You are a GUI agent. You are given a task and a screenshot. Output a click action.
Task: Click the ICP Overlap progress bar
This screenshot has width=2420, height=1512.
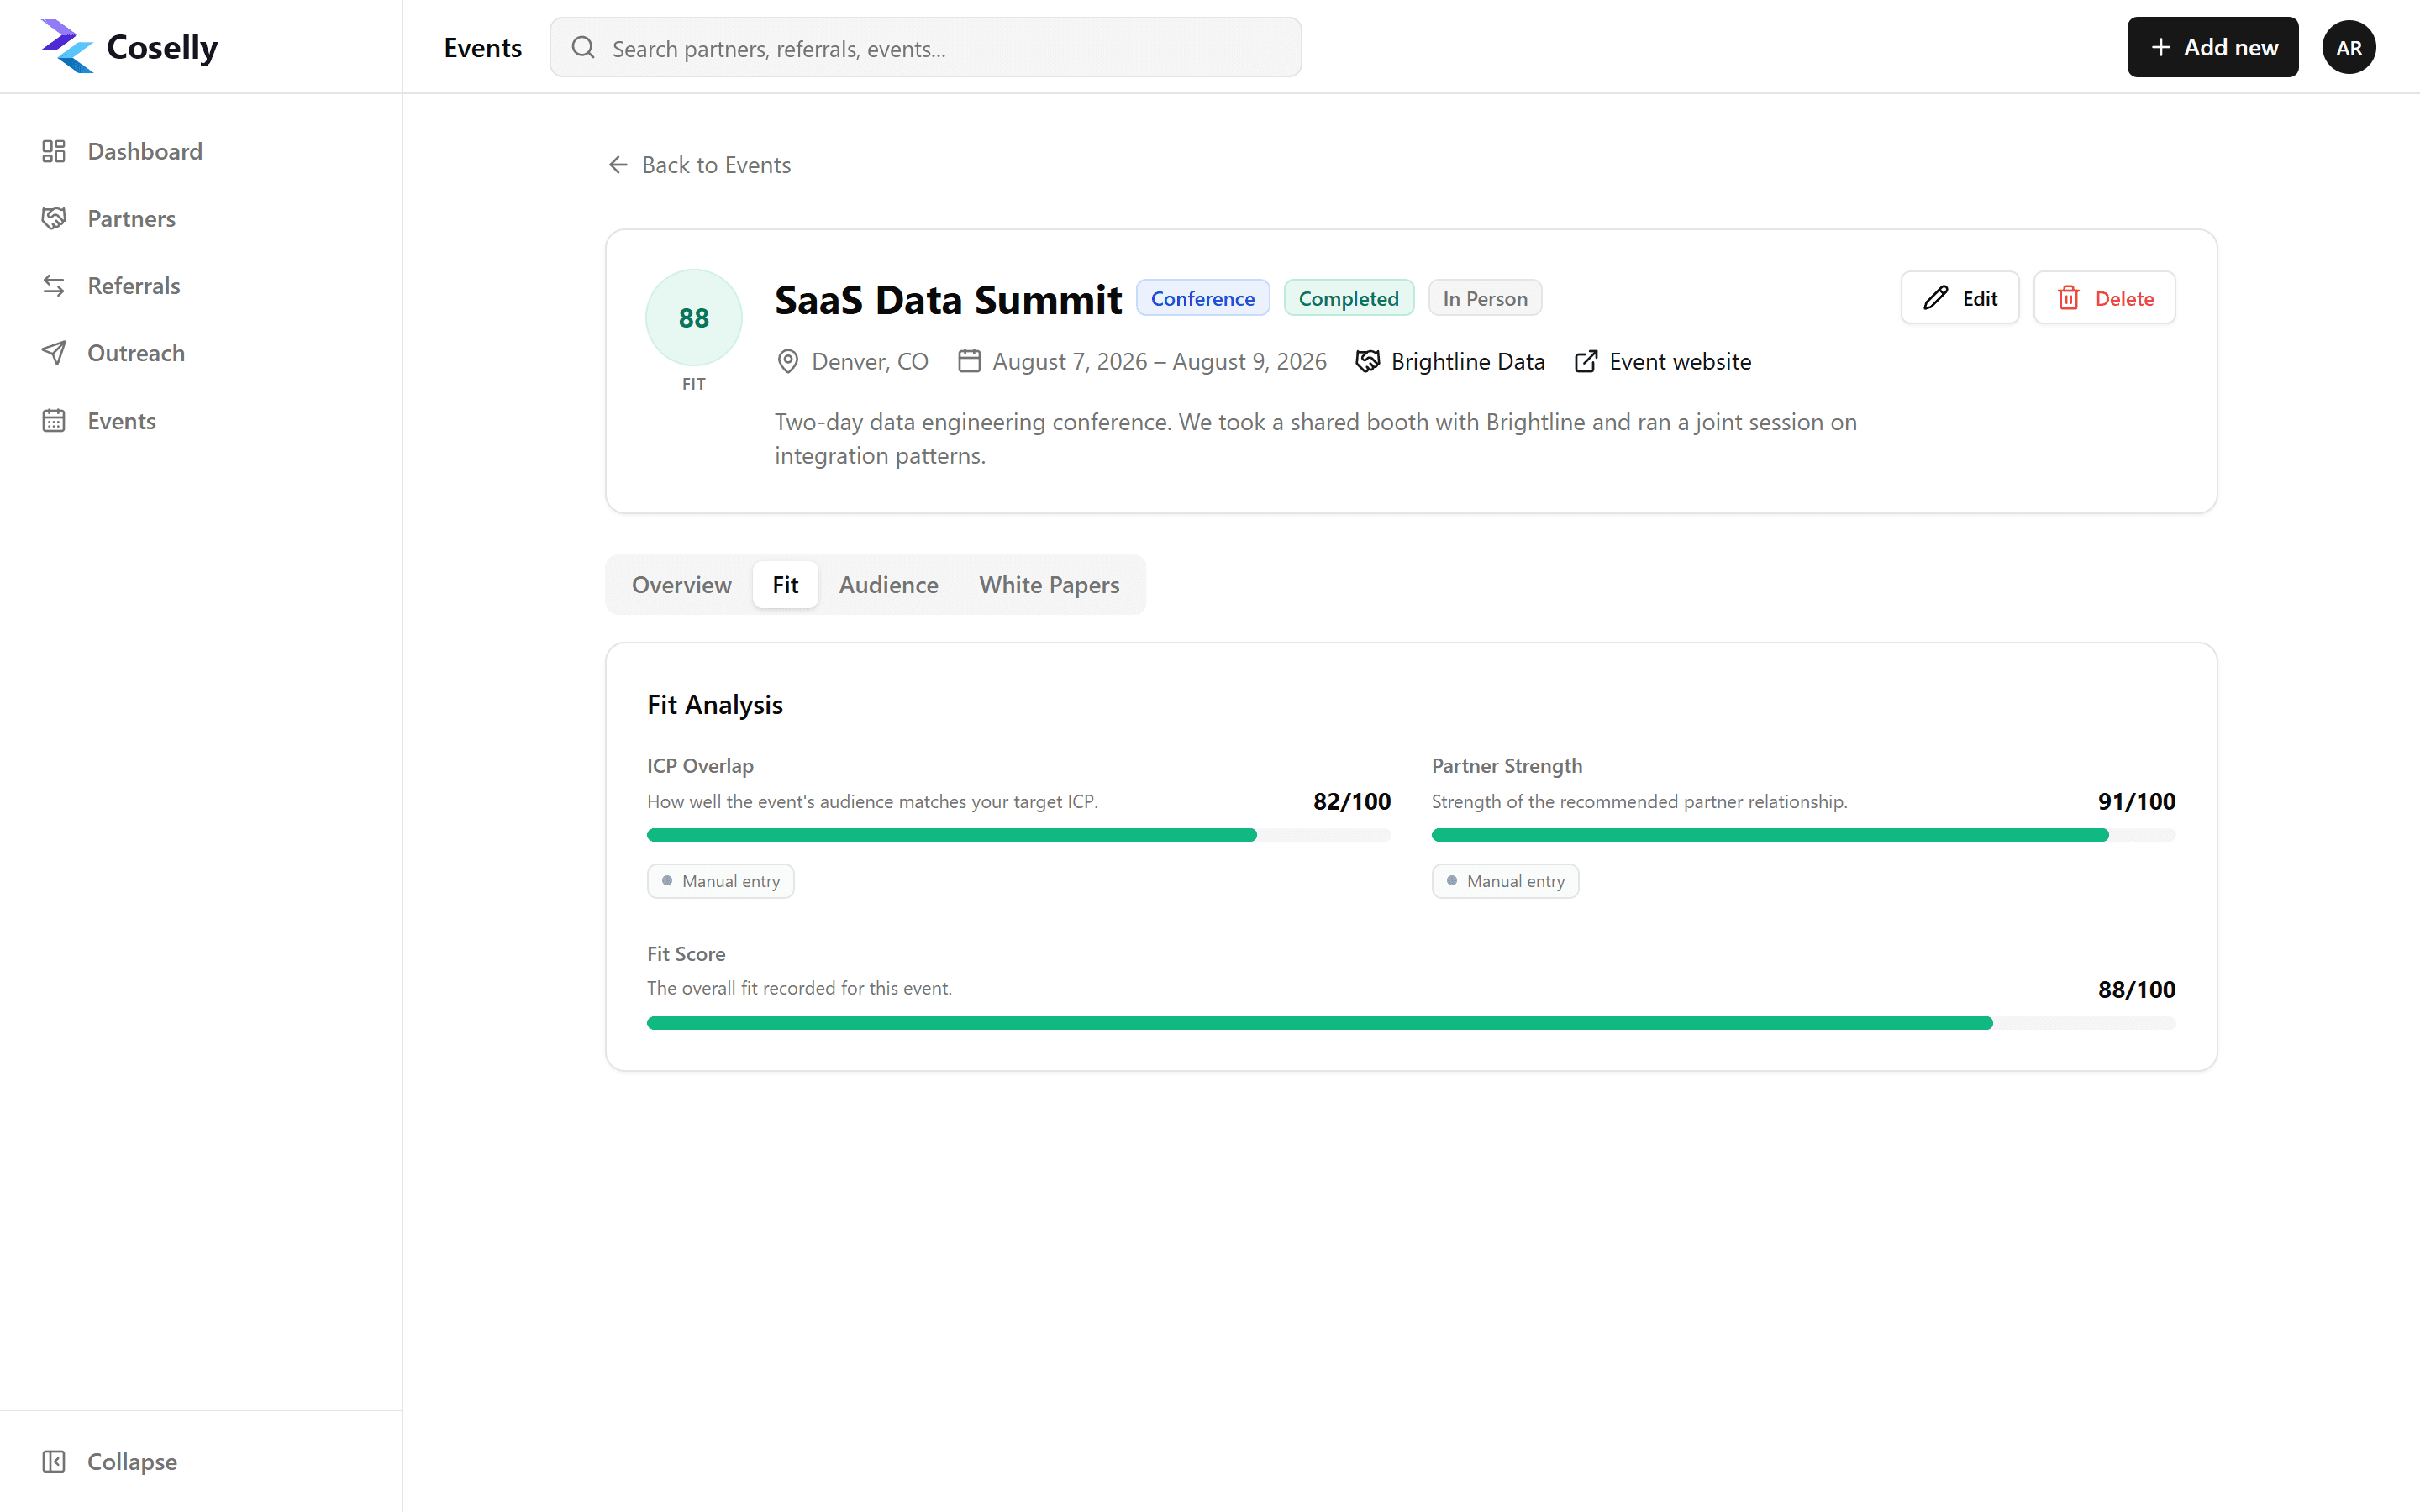(x=1018, y=835)
